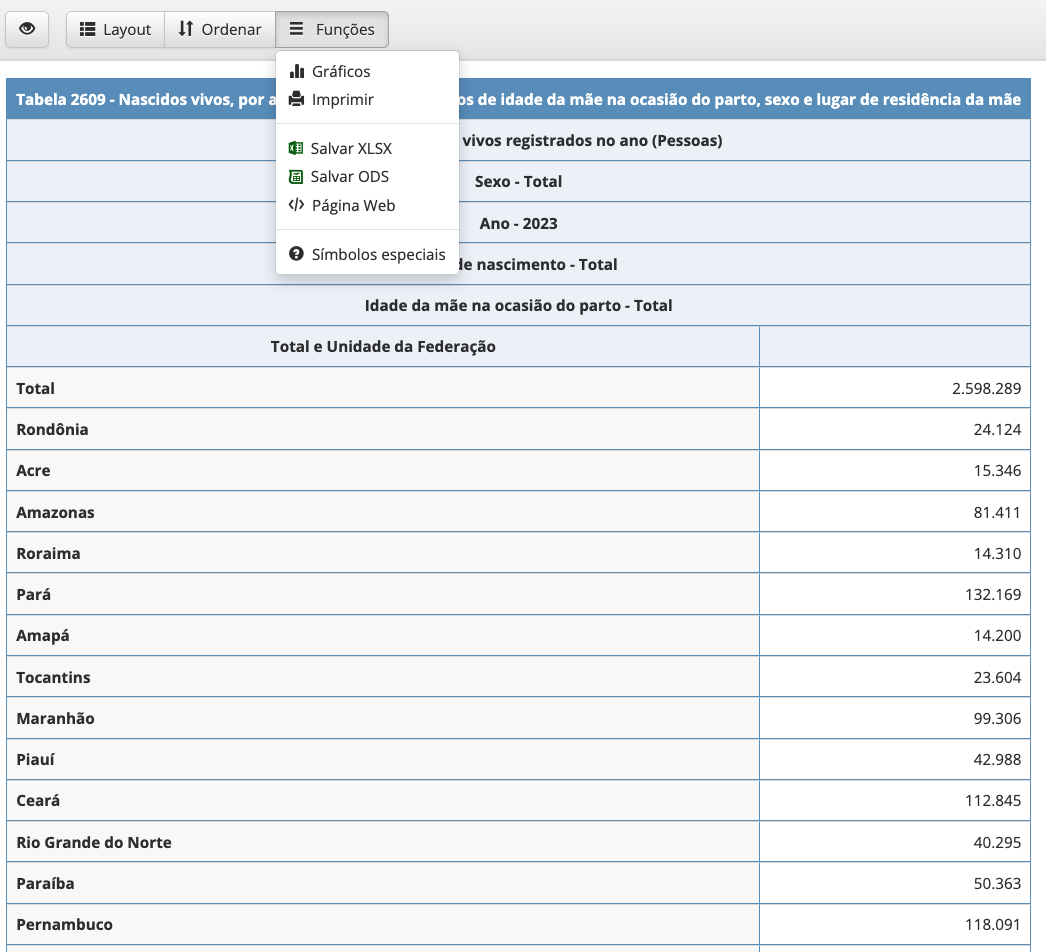The width and height of the screenshot is (1046, 952).
Task: Click the eye visibility button
Action: (27, 30)
